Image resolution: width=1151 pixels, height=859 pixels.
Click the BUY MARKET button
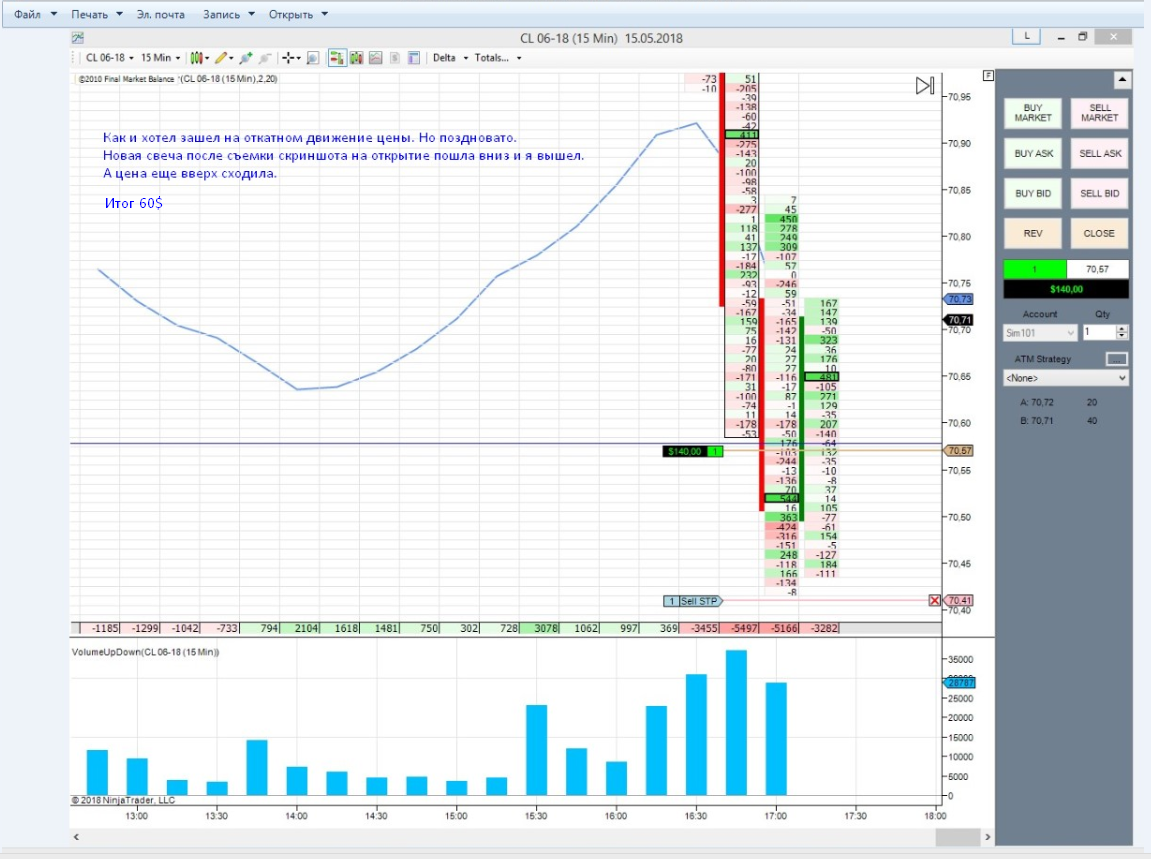1033,113
